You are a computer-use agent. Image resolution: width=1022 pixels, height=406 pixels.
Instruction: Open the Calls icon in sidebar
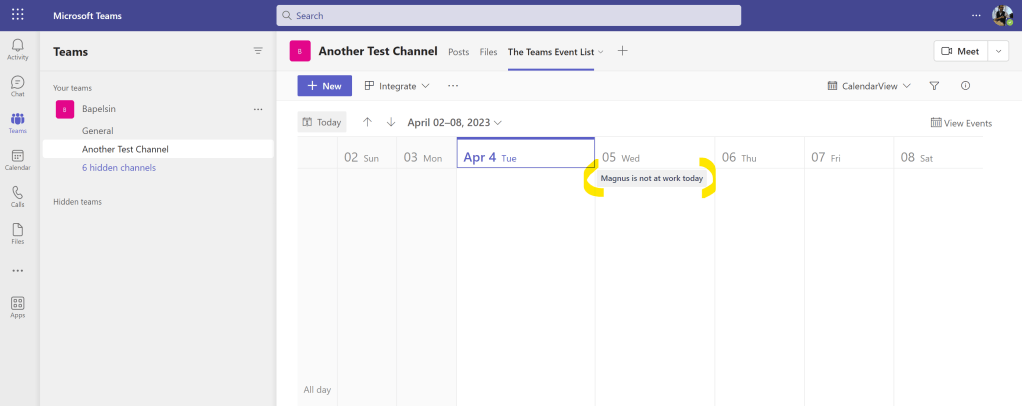18,196
